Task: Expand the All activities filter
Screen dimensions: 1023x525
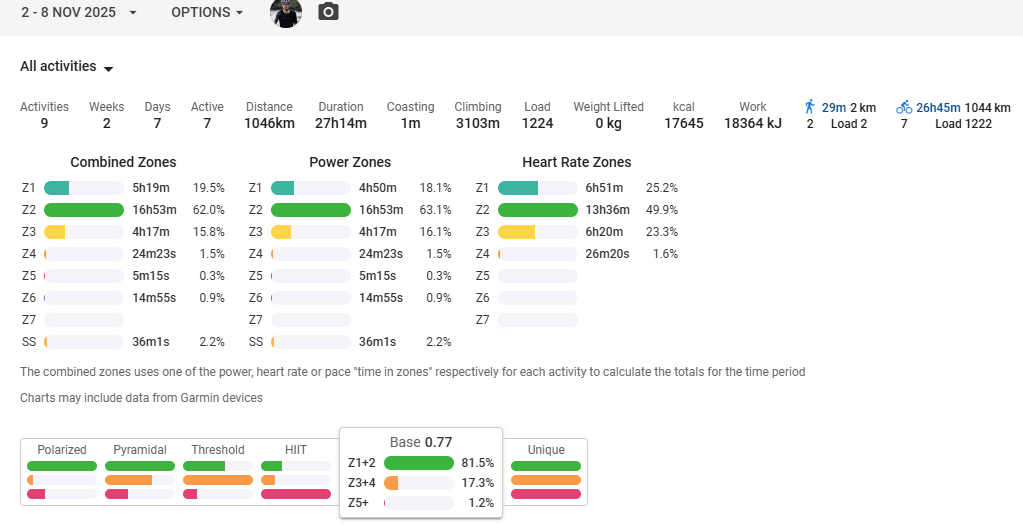Action: pyautogui.click(x=67, y=67)
